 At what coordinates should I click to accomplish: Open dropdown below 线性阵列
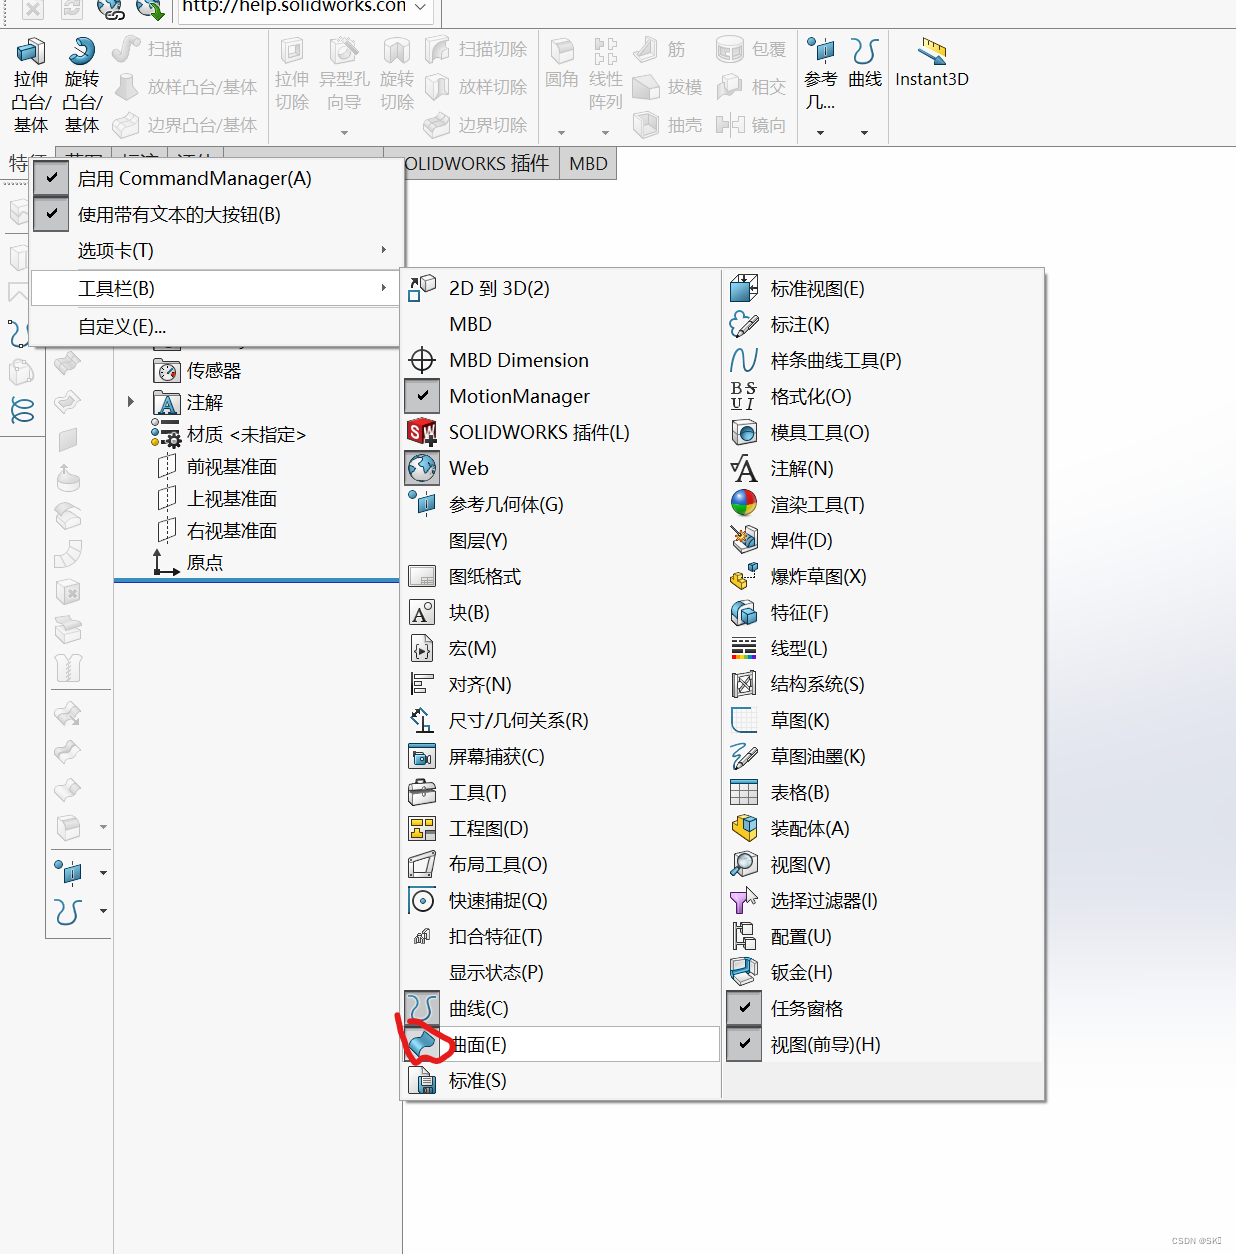point(605,132)
